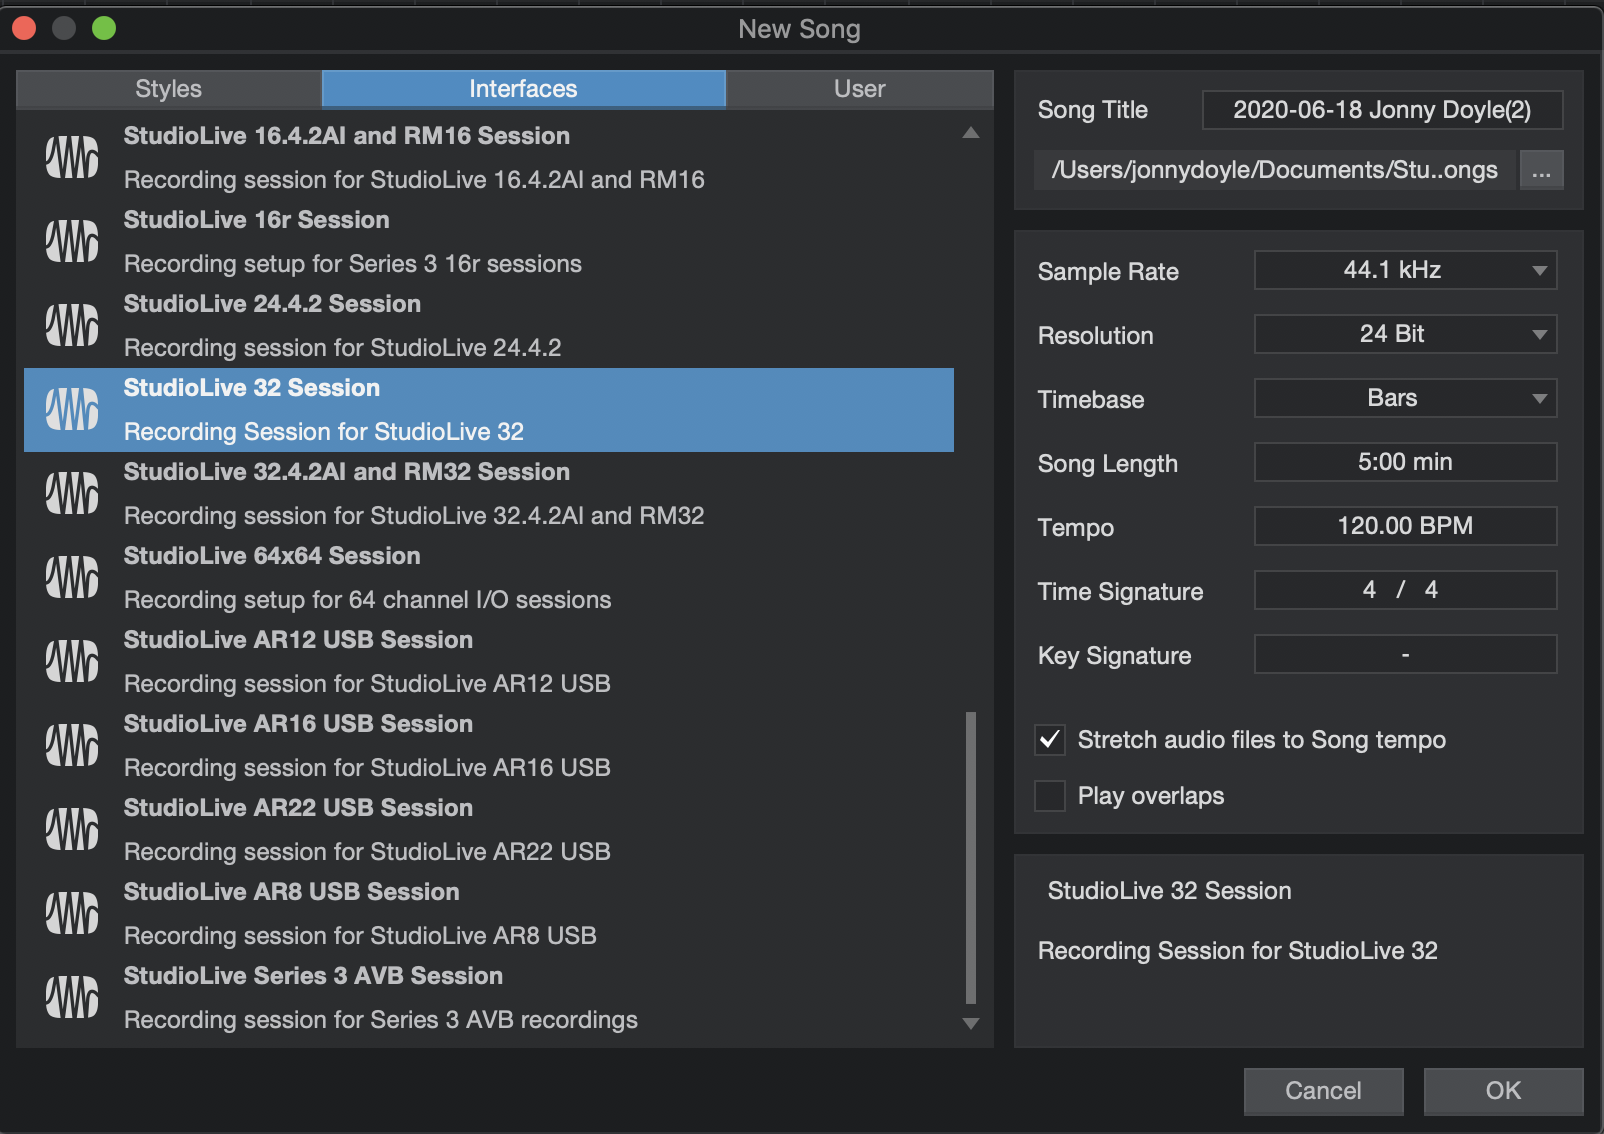Choose the StudioLive 24.4.2 Session template

coord(489,326)
